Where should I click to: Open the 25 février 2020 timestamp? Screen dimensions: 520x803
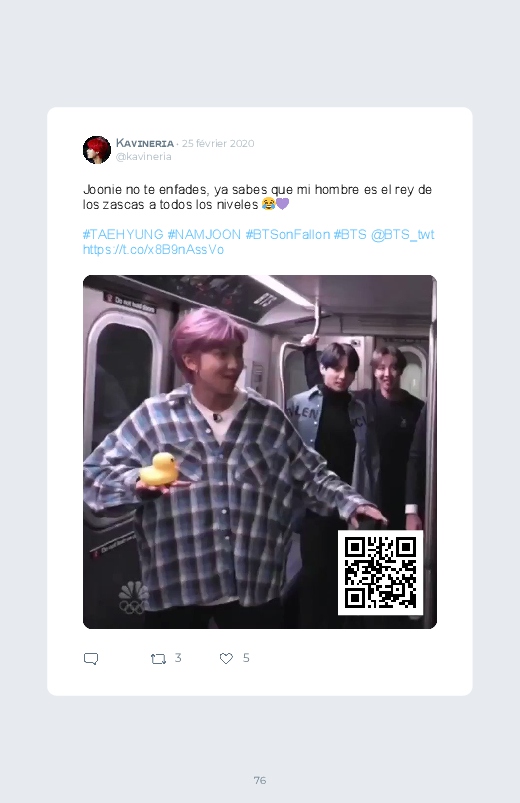(x=218, y=143)
